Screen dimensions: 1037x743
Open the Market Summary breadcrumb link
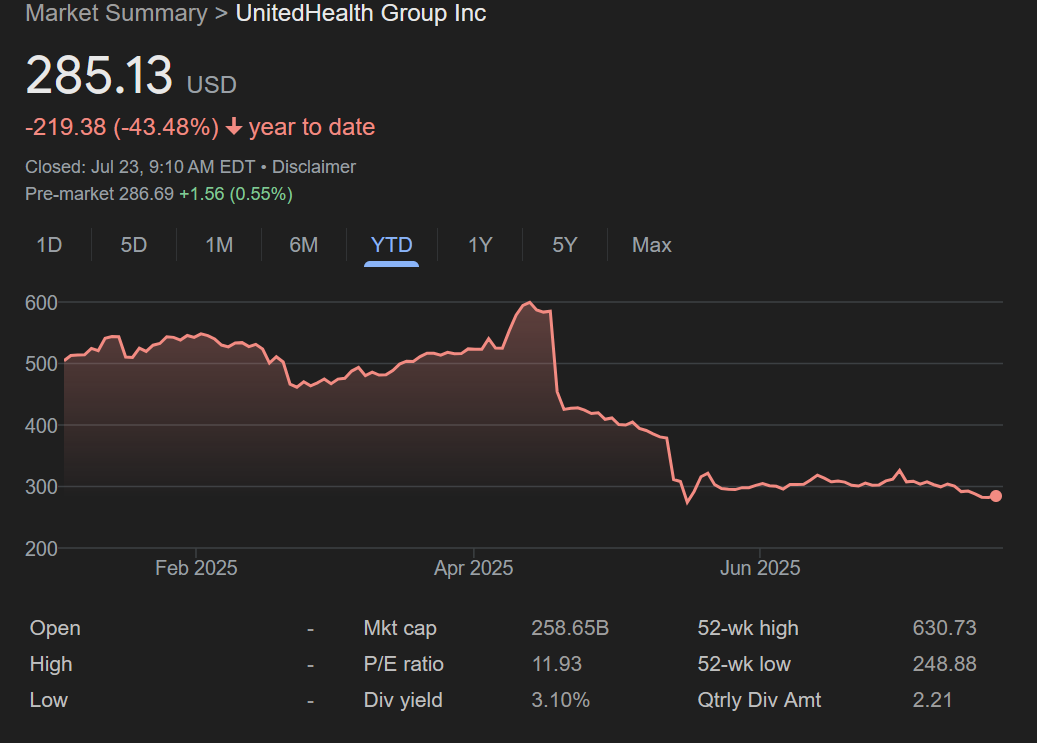(116, 13)
